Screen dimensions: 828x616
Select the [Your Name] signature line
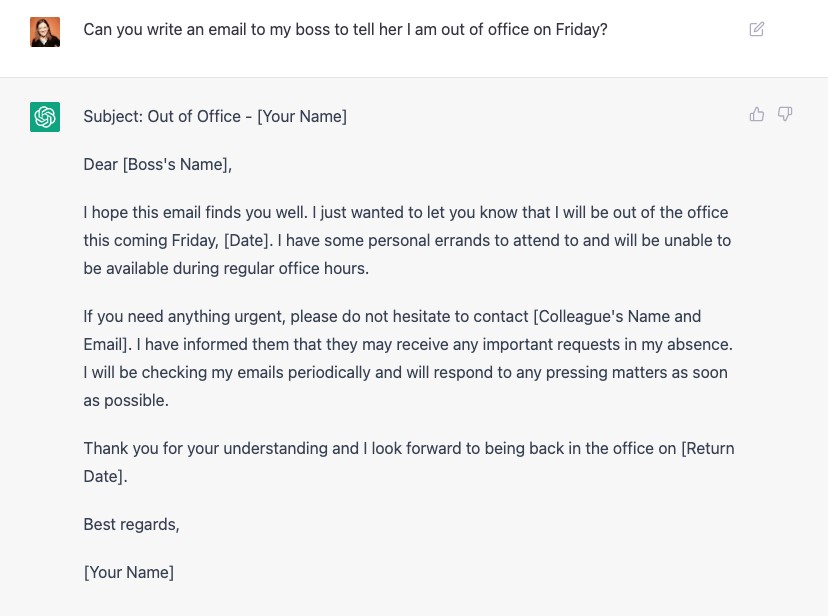click(129, 573)
